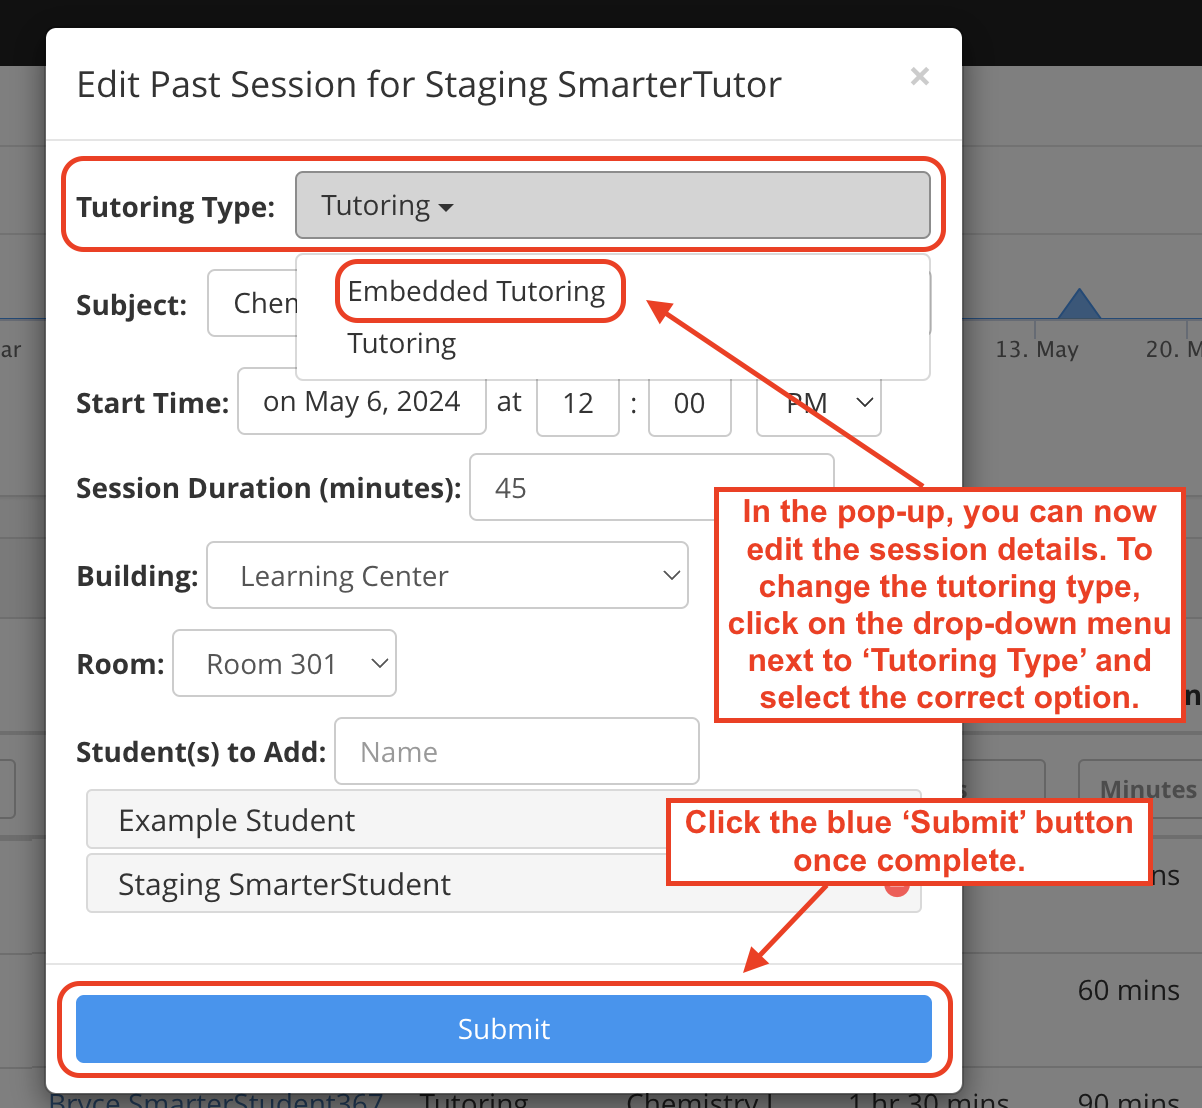
Task: Open the Building dropdown Learning Center
Action: (x=447, y=575)
